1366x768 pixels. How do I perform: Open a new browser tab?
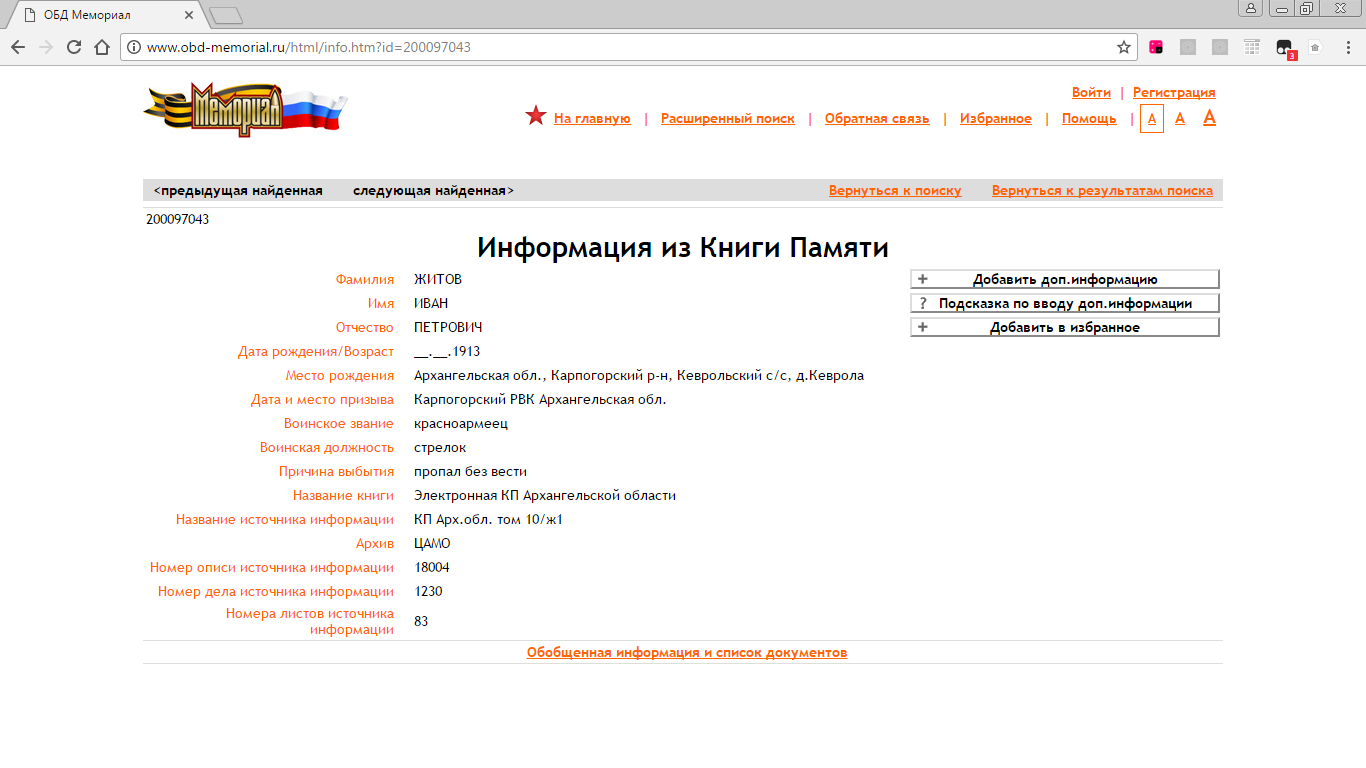point(226,15)
